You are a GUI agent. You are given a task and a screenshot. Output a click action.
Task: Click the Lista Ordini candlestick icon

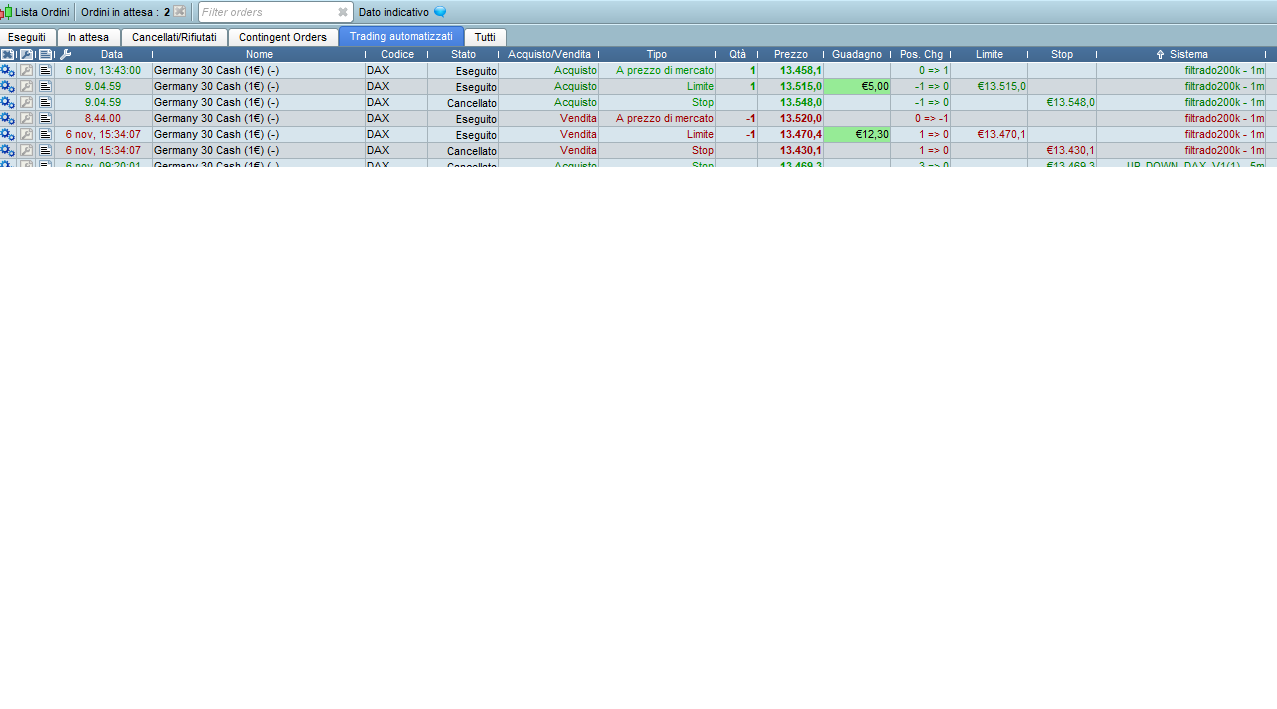pyautogui.click(x=6, y=12)
